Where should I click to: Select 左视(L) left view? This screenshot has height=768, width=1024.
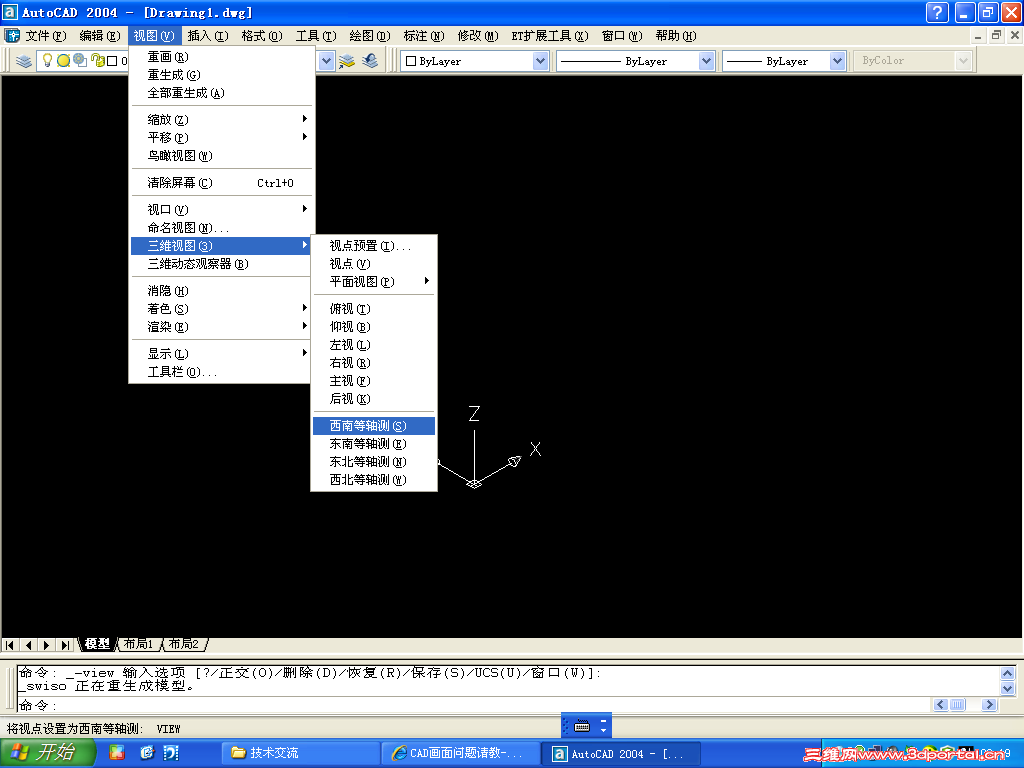tap(374, 345)
